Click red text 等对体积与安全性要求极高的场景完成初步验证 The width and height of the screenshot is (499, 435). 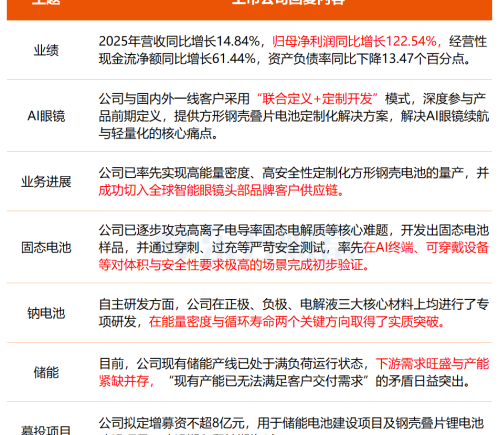point(231,265)
